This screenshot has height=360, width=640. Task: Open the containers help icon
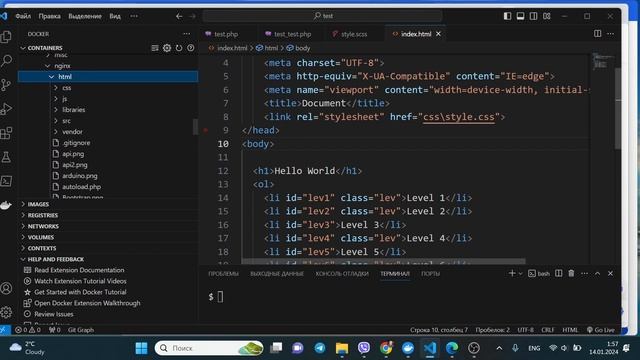pyautogui.click(x=191, y=48)
